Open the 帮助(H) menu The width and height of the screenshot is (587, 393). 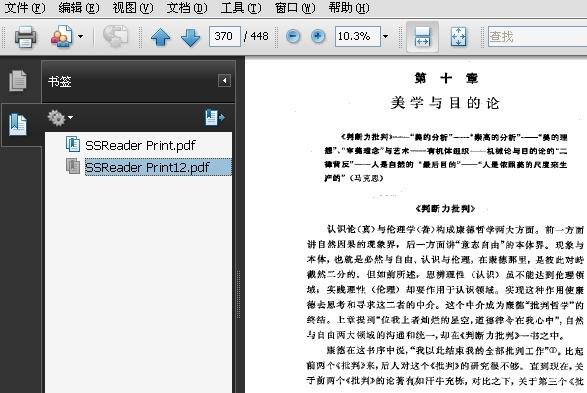click(x=349, y=7)
